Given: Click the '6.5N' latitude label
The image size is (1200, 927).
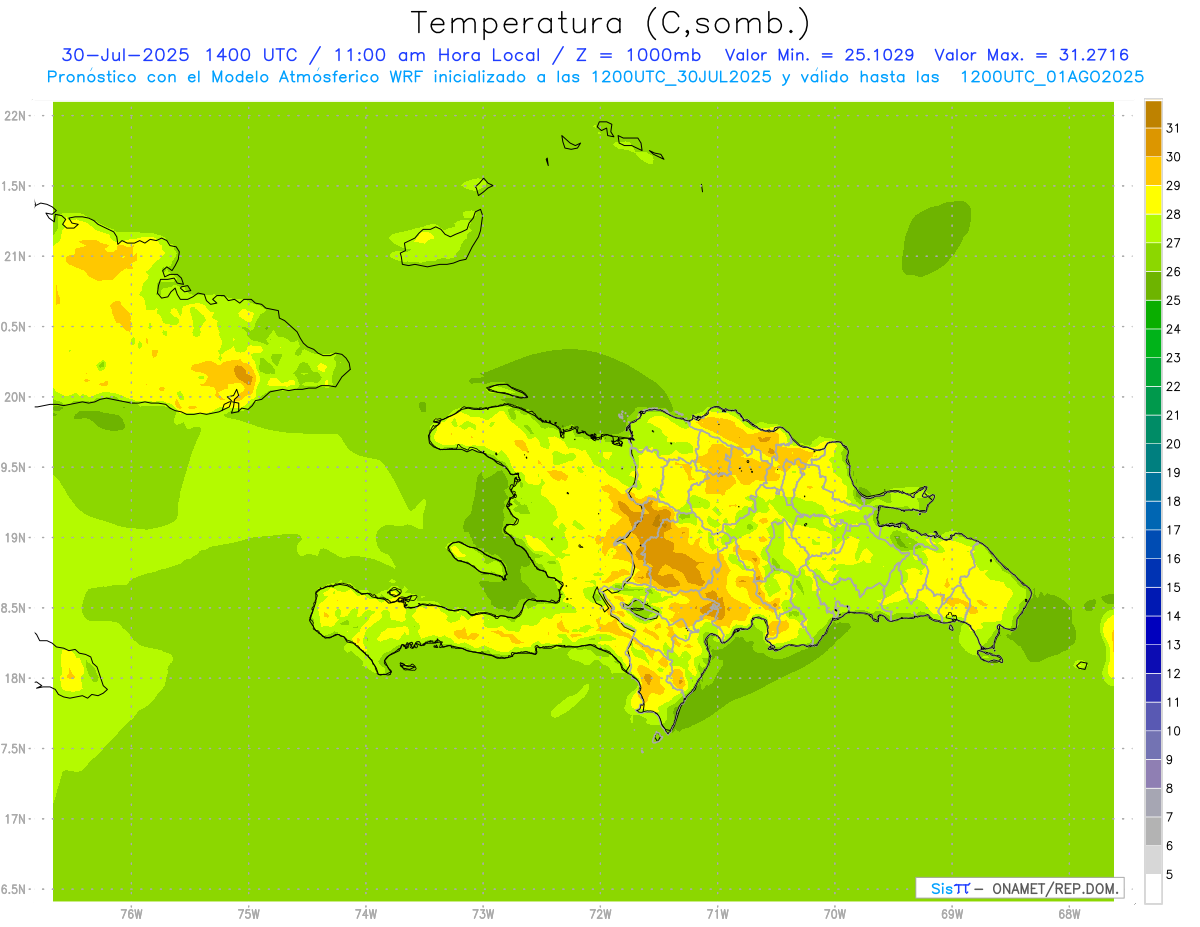Looking at the screenshot, I should (x=15, y=889).
